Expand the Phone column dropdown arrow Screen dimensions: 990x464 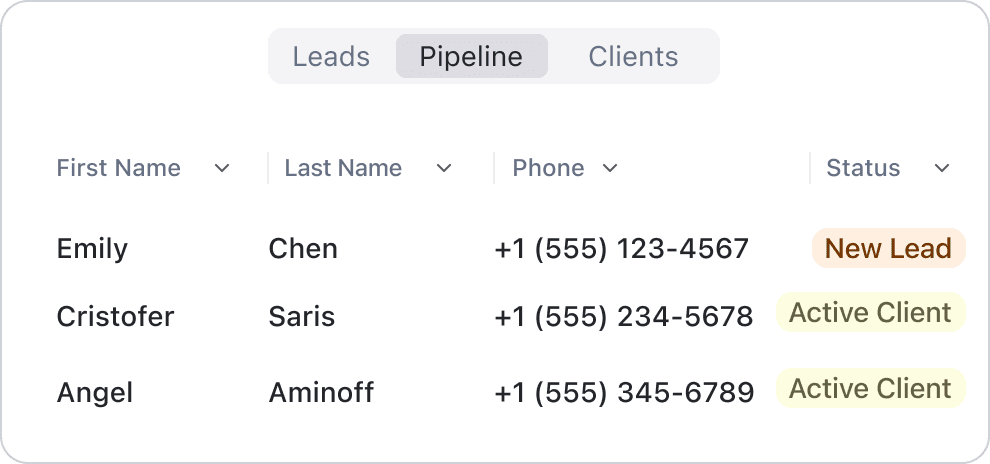click(x=610, y=169)
